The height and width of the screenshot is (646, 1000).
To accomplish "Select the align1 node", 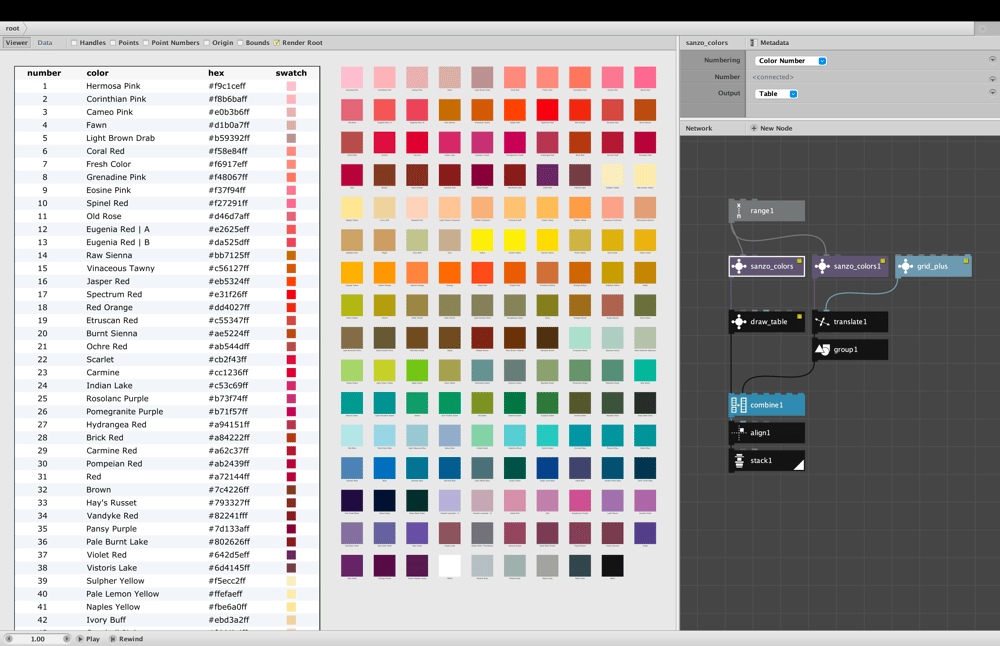I will (x=767, y=432).
